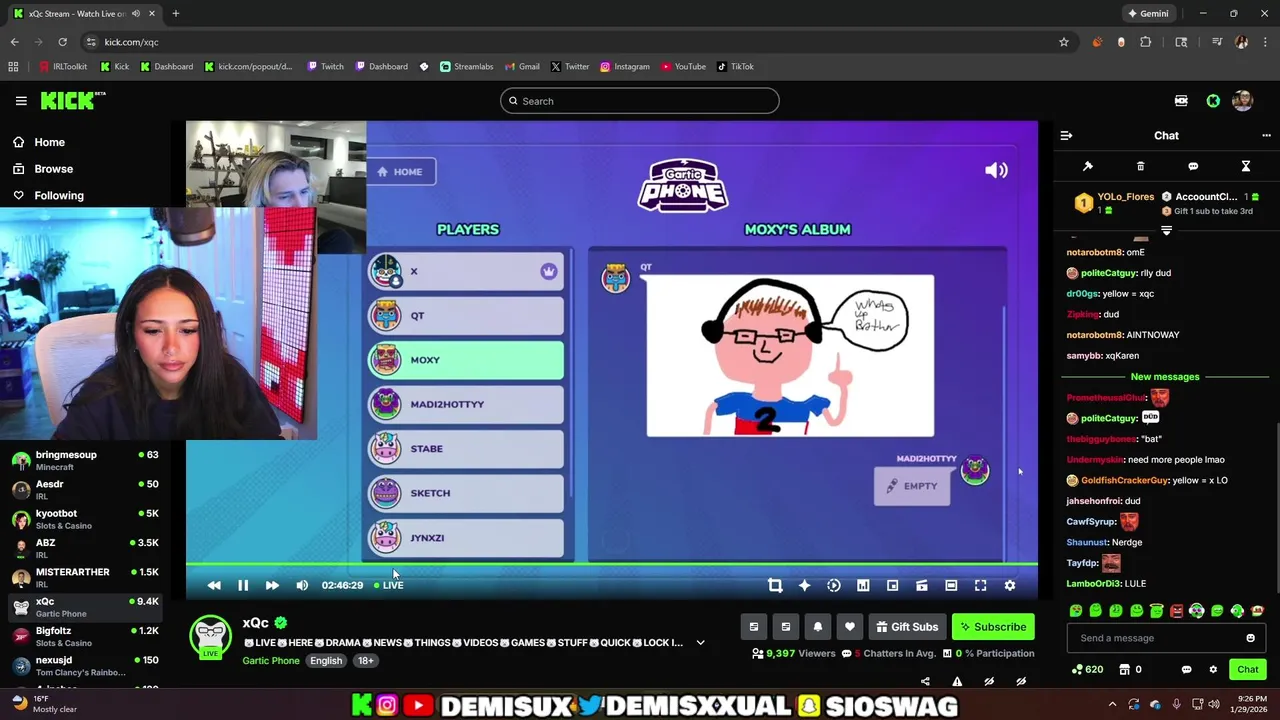Pause the stream with the pause button
The height and width of the screenshot is (720, 1280).
point(243,585)
